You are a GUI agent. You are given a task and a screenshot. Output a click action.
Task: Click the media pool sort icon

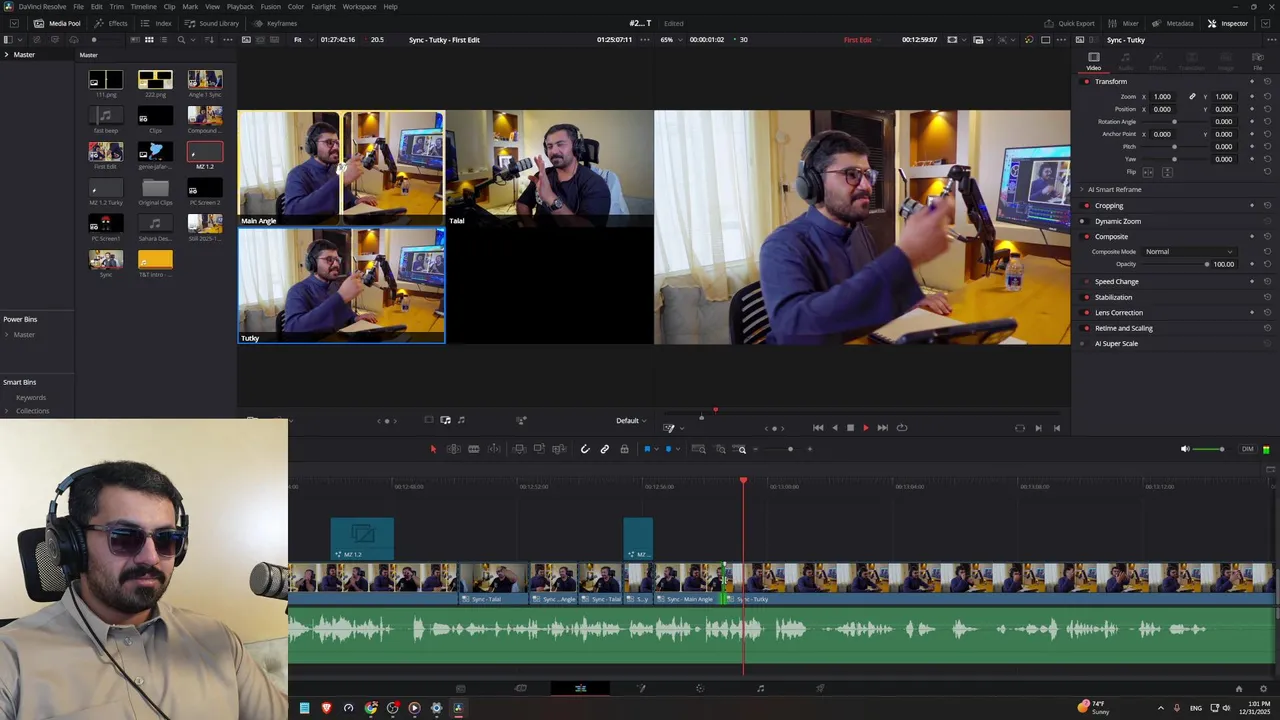coord(209,40)
